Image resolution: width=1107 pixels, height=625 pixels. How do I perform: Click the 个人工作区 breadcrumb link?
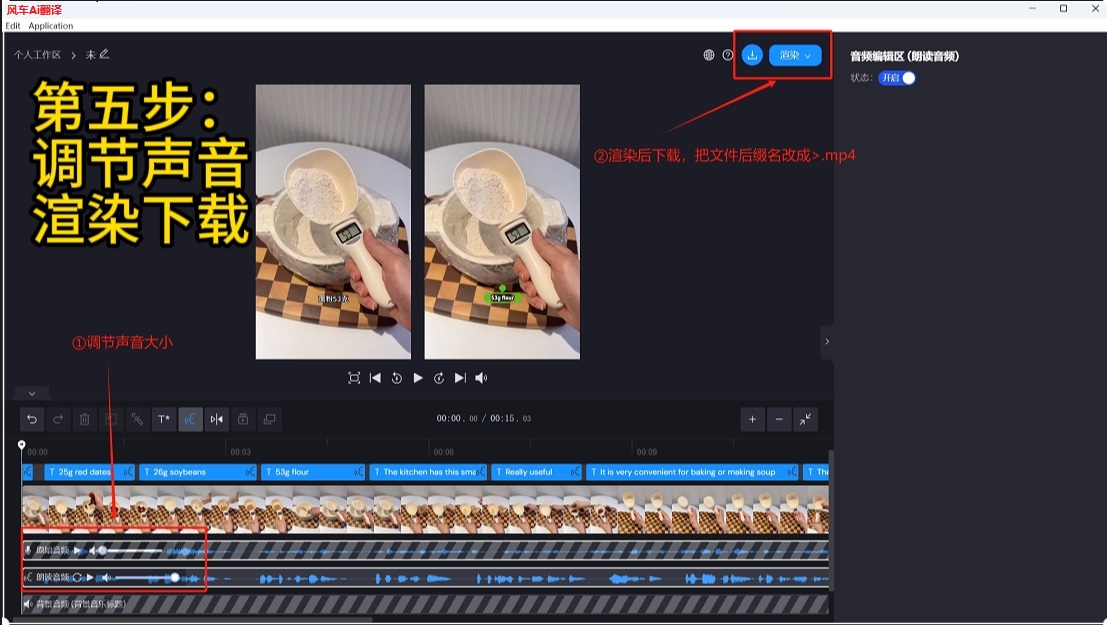[37, 55]
